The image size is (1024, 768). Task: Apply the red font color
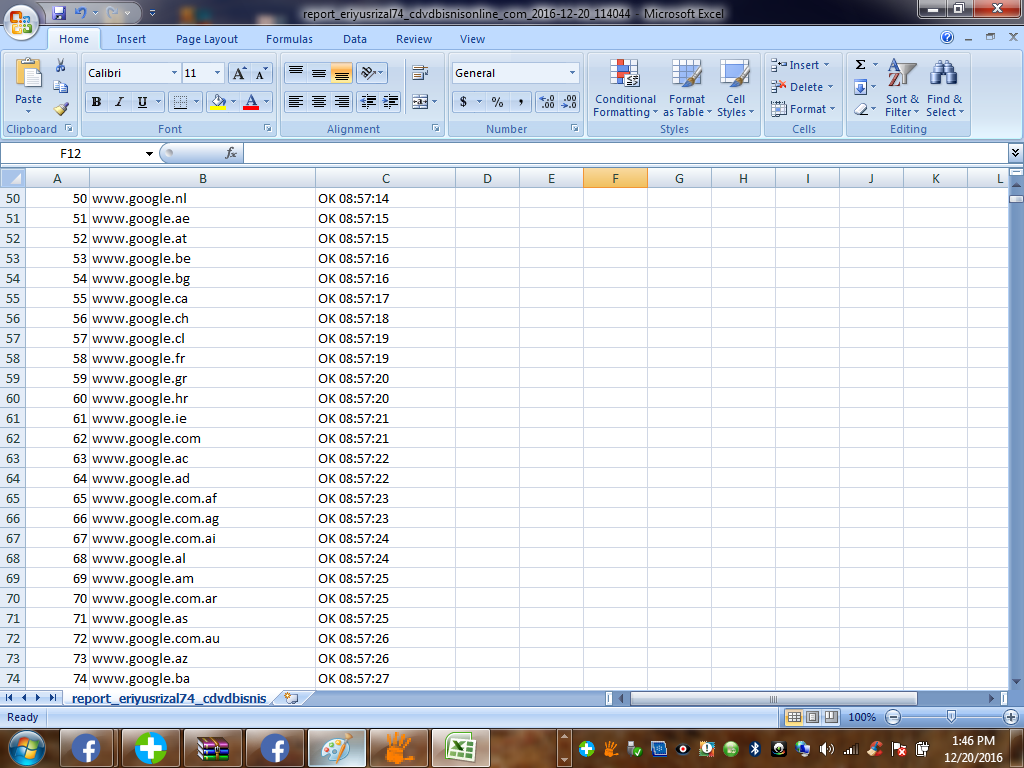(251, 102)
